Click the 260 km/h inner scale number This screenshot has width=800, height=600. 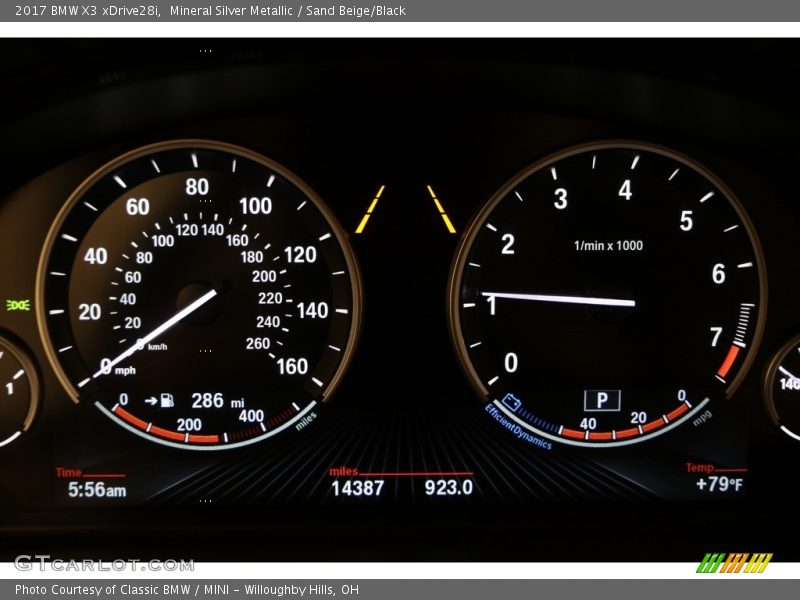tap(258, 343)
